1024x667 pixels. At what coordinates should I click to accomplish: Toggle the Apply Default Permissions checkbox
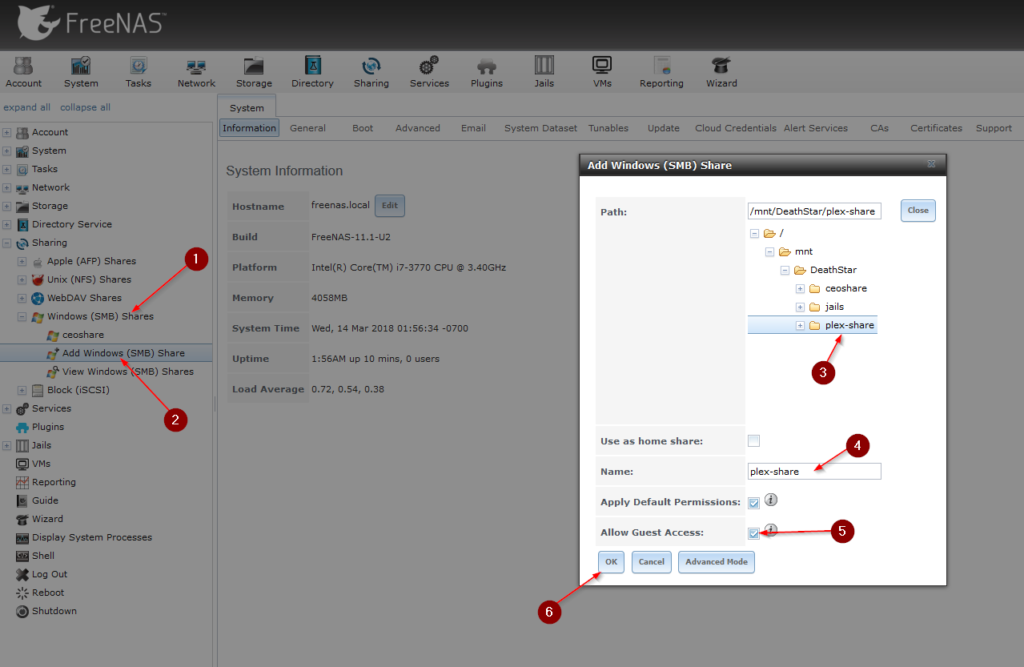coord(754,502)
